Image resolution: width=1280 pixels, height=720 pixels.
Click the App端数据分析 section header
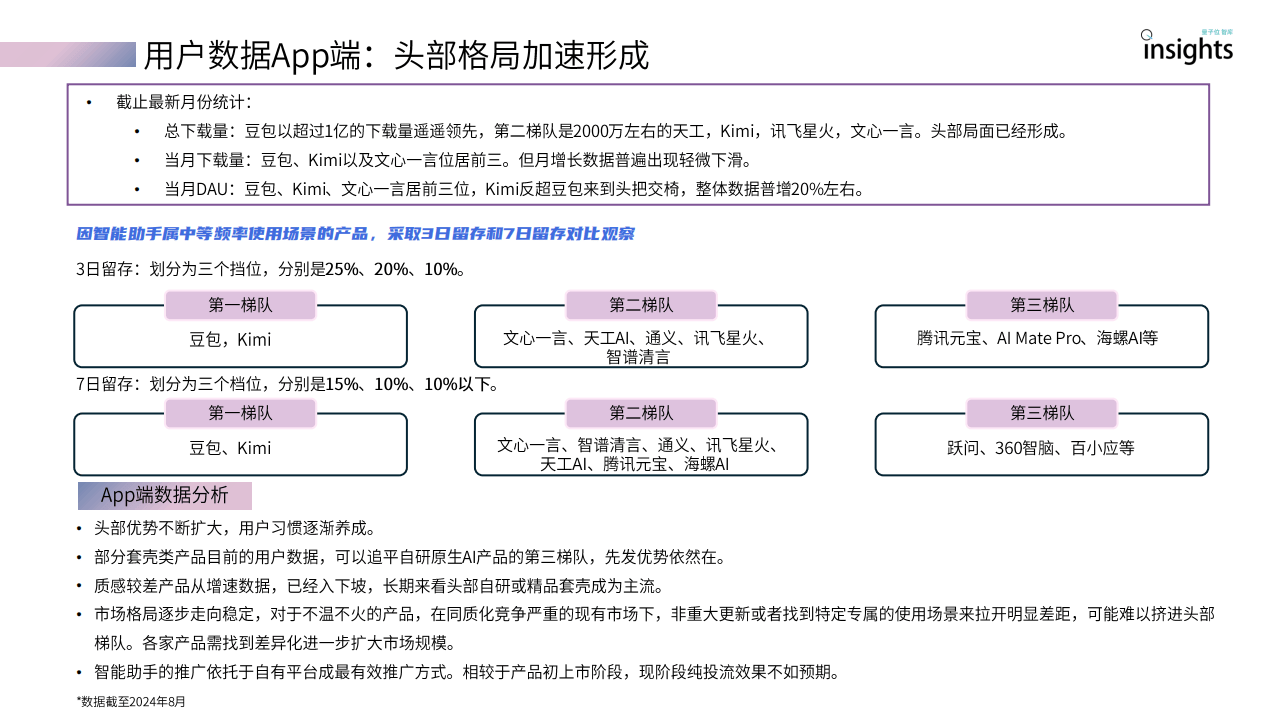click(165, 495)
